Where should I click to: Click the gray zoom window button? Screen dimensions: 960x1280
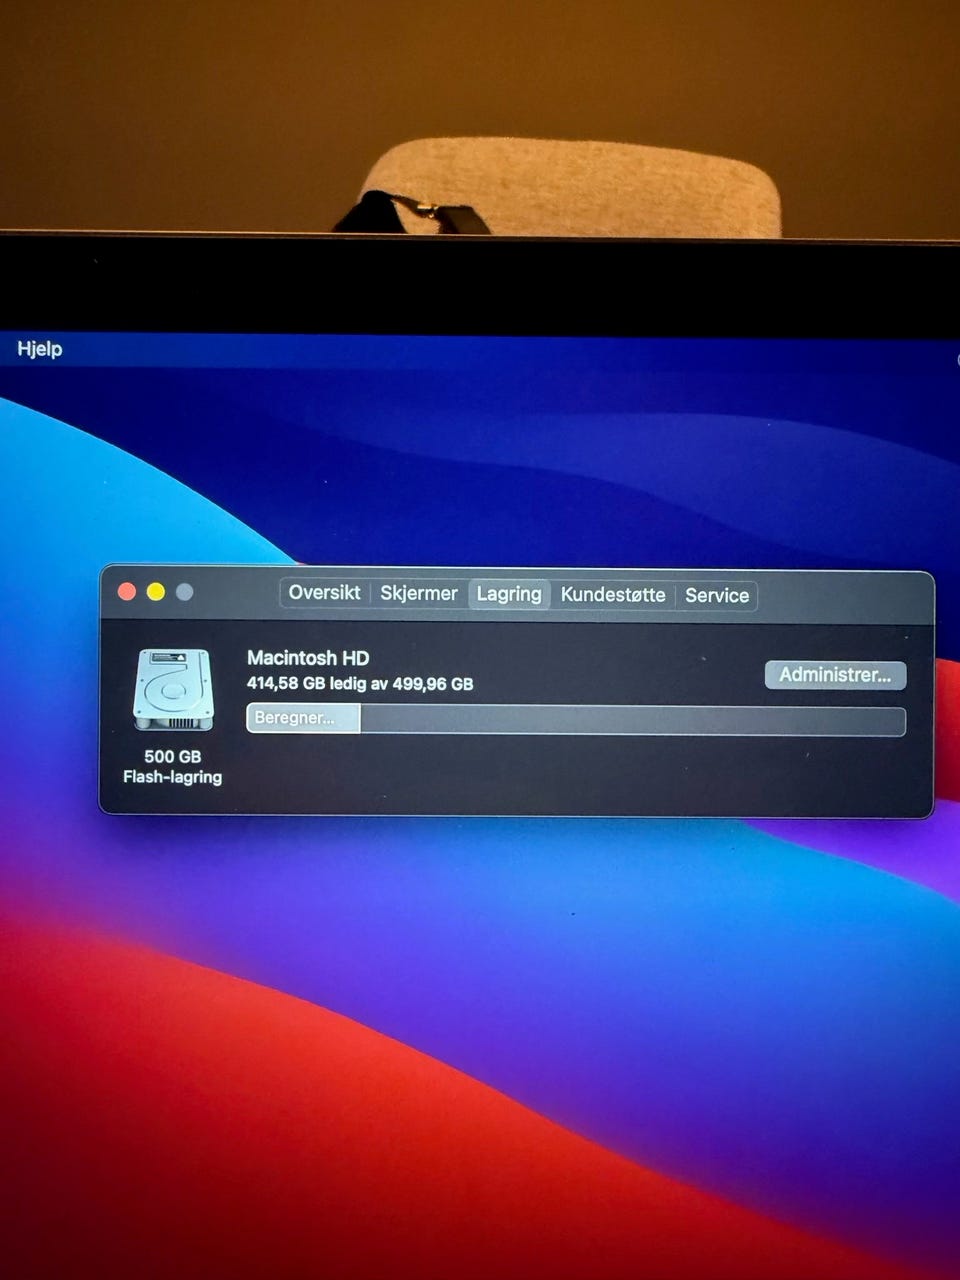point(184,592)
